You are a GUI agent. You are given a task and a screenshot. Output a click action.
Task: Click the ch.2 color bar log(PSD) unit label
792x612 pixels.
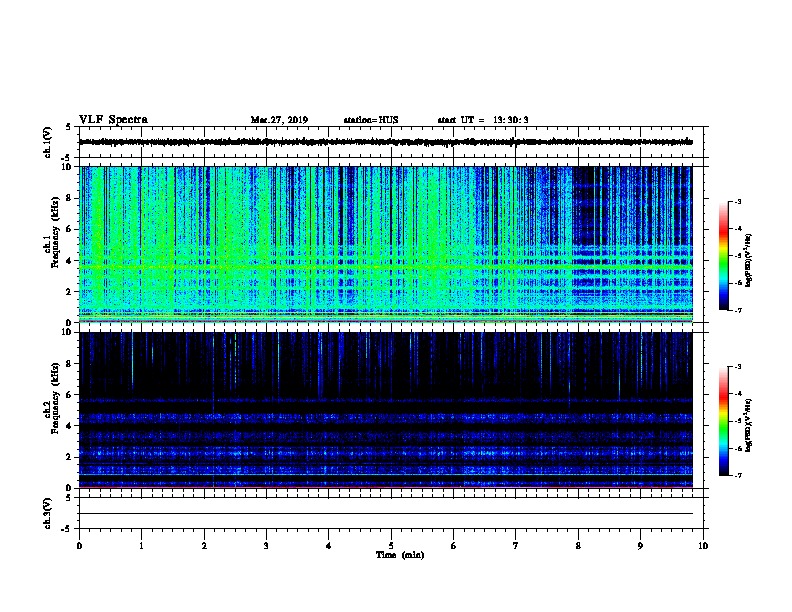(x=749, y=426)
